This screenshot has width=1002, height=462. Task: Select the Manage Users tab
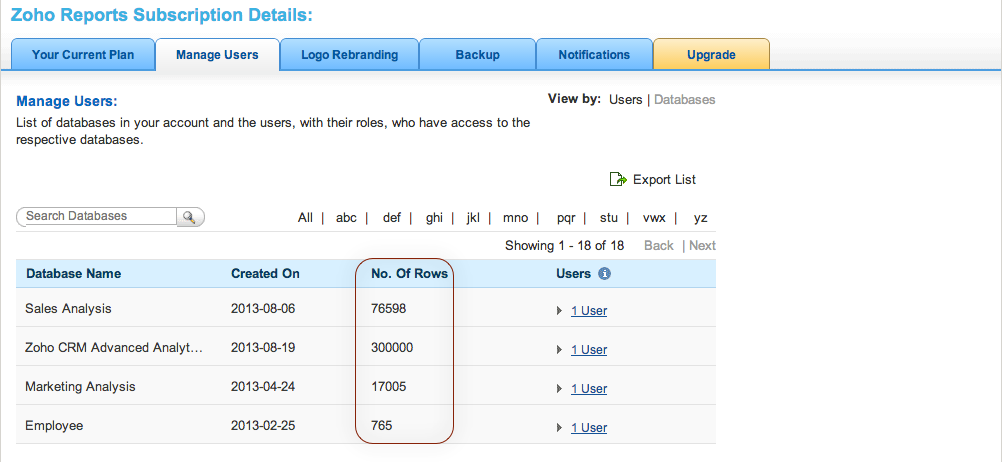217,54
